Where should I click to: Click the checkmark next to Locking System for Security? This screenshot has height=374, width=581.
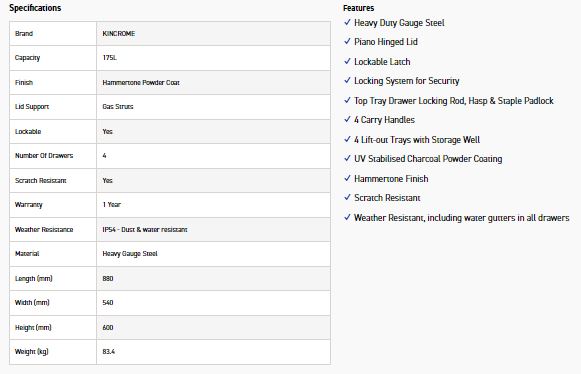(x=347, y=80)
